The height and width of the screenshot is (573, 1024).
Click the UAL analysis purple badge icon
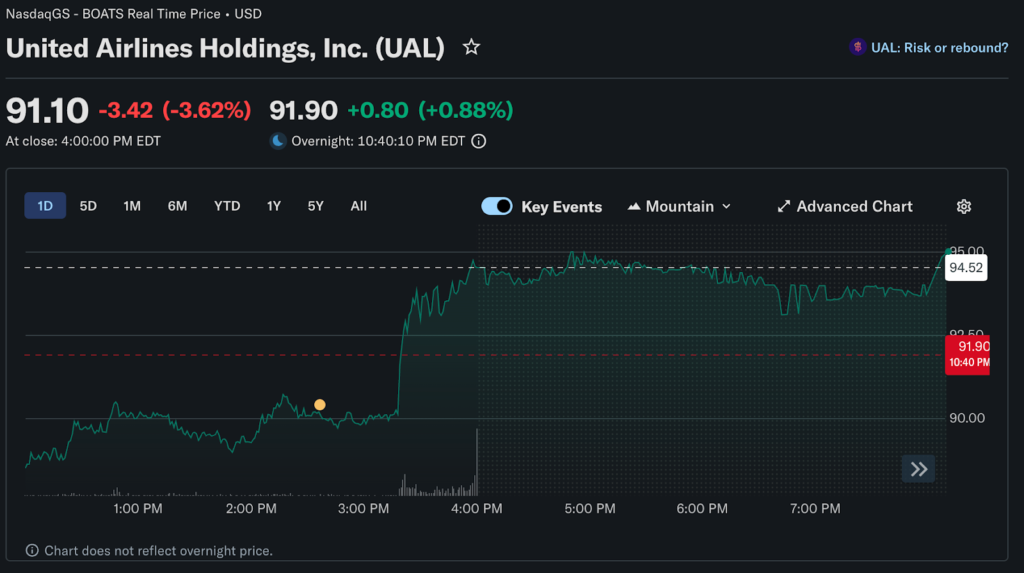857,47
